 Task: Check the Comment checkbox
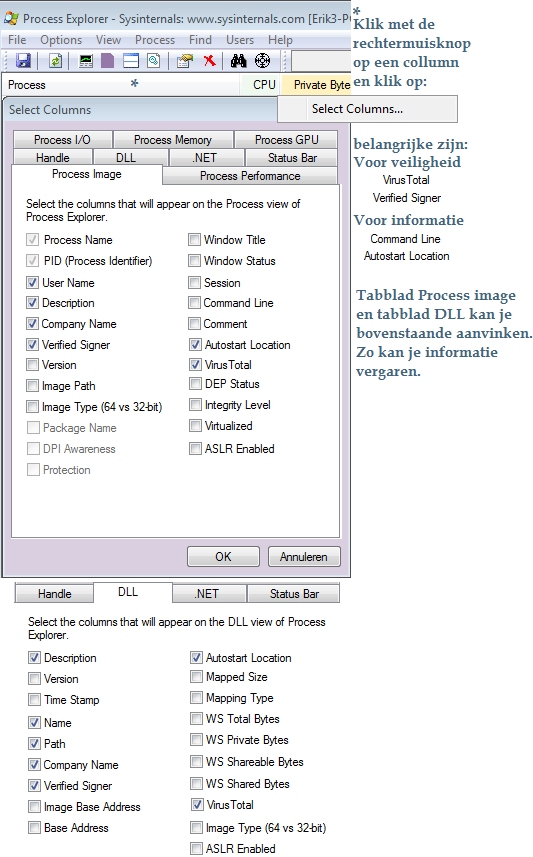pyautogui.click(x=194, y=324)
